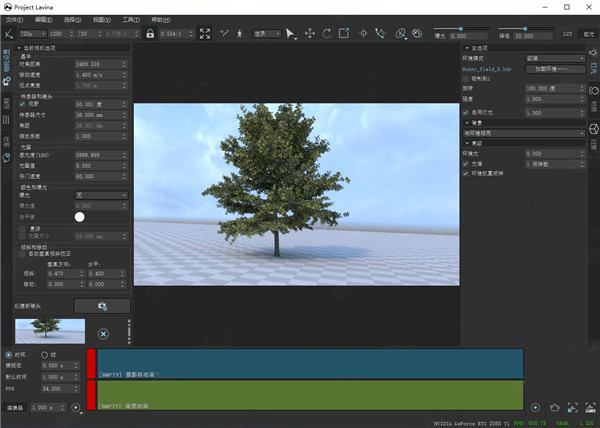Open the 曝光 exposure dropdown in camera panel
The height and width of the screenshot is (428, 600).
click(x=102, y=195)
